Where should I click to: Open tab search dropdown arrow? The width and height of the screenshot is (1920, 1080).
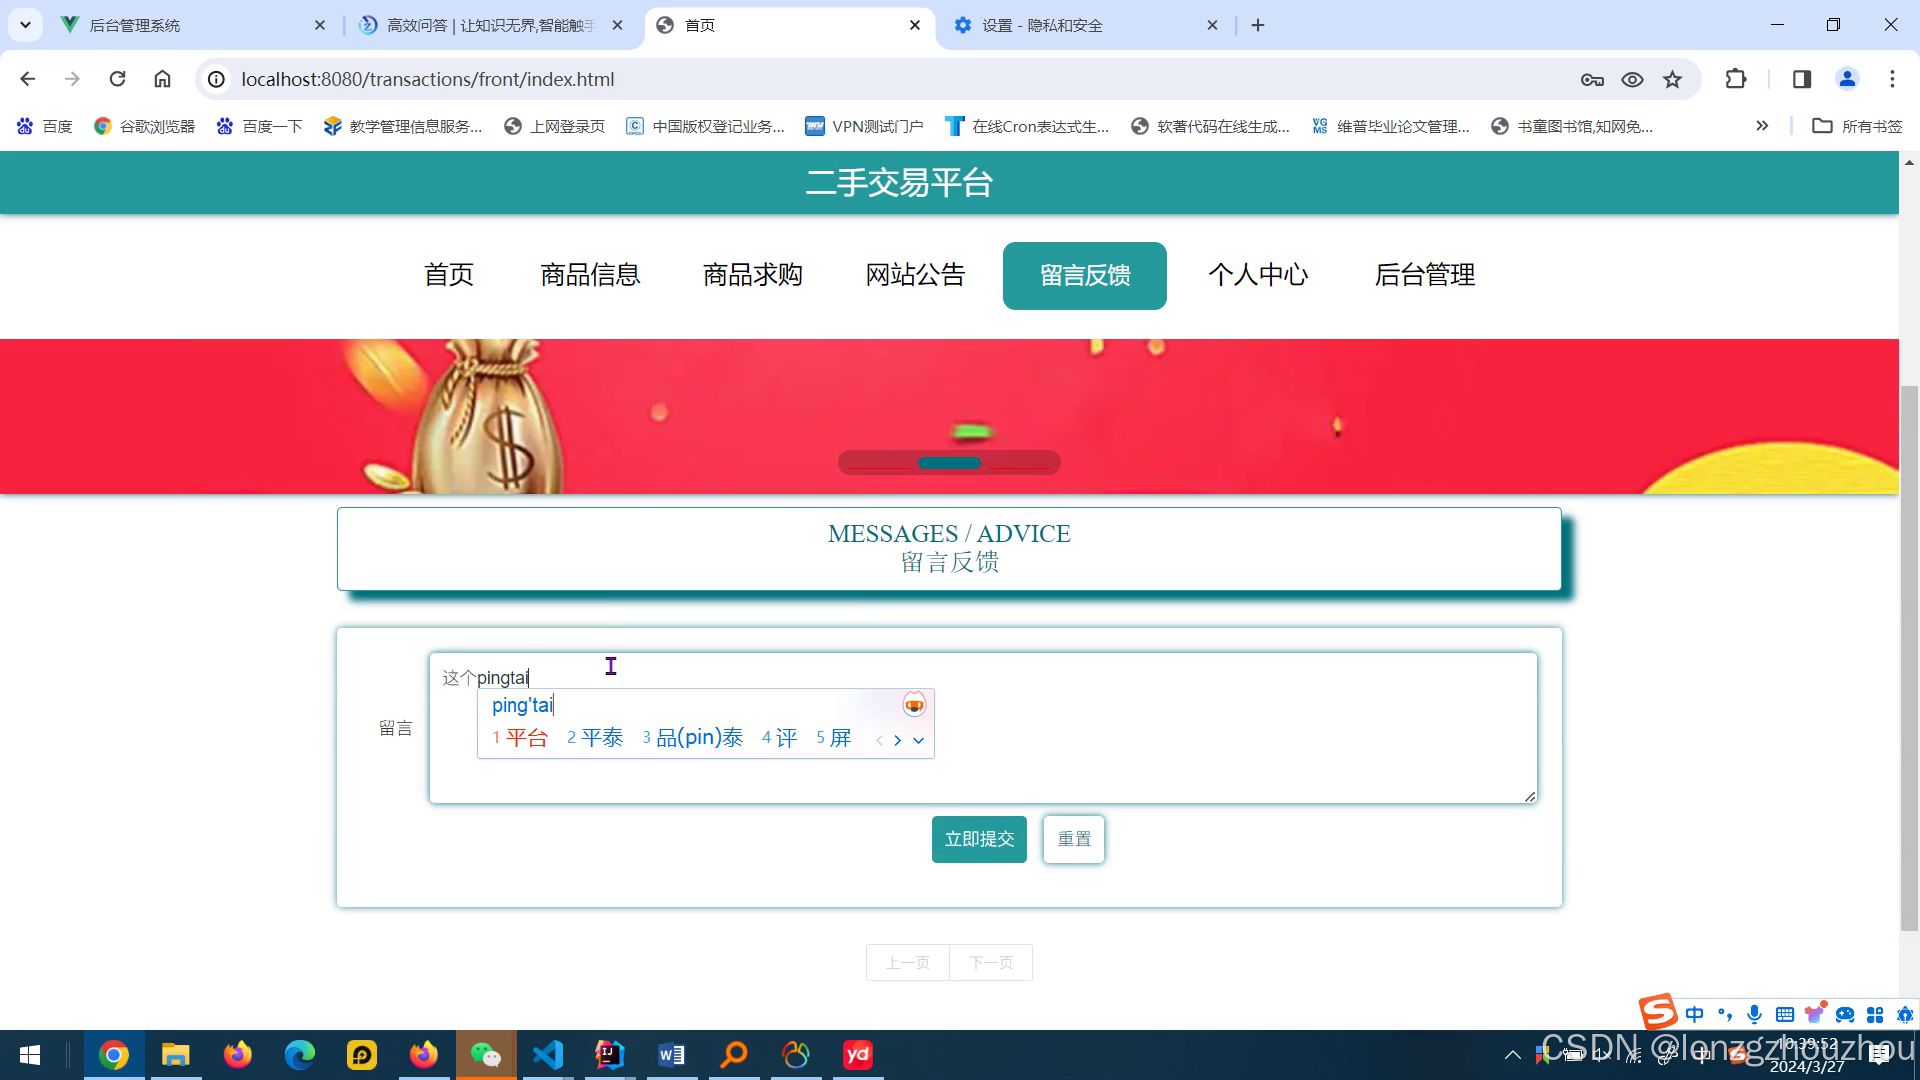25,25
